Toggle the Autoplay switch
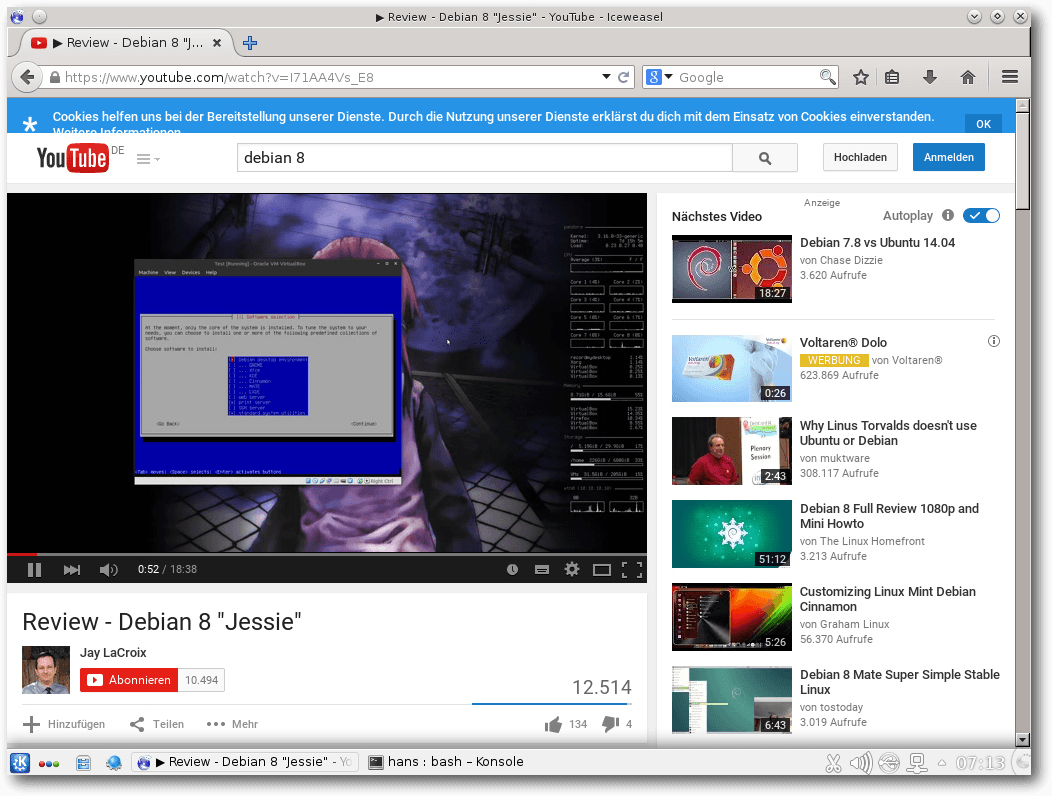 pos(981,215)
